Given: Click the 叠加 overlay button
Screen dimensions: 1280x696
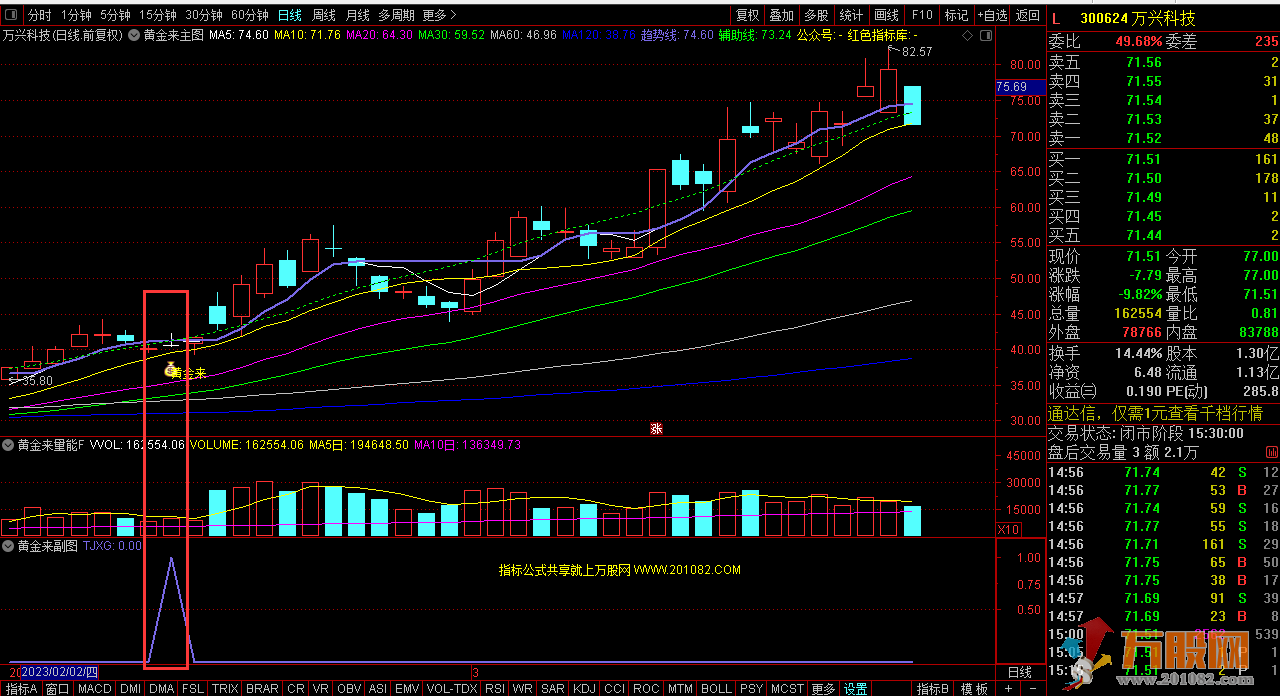Looking at the screenshot, I should (x=782, y=15).
